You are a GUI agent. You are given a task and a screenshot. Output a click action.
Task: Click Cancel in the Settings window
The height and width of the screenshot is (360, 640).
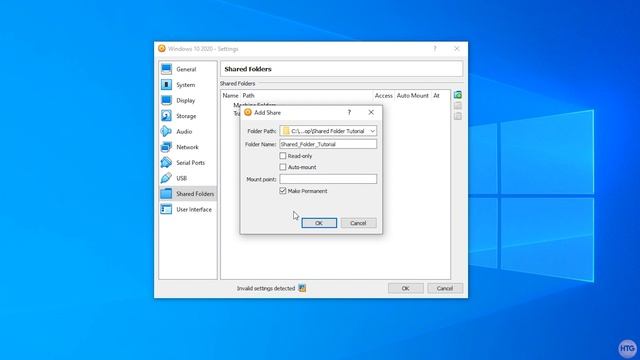[445, 288]
